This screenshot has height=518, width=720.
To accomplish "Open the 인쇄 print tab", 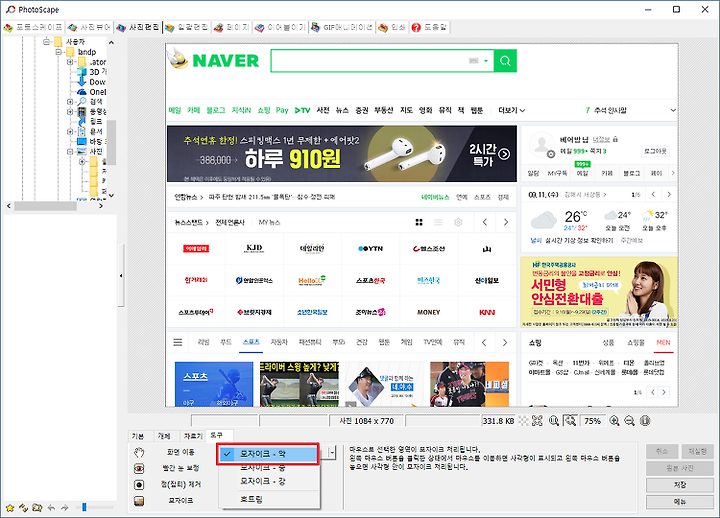I will (x=392, y=28).
